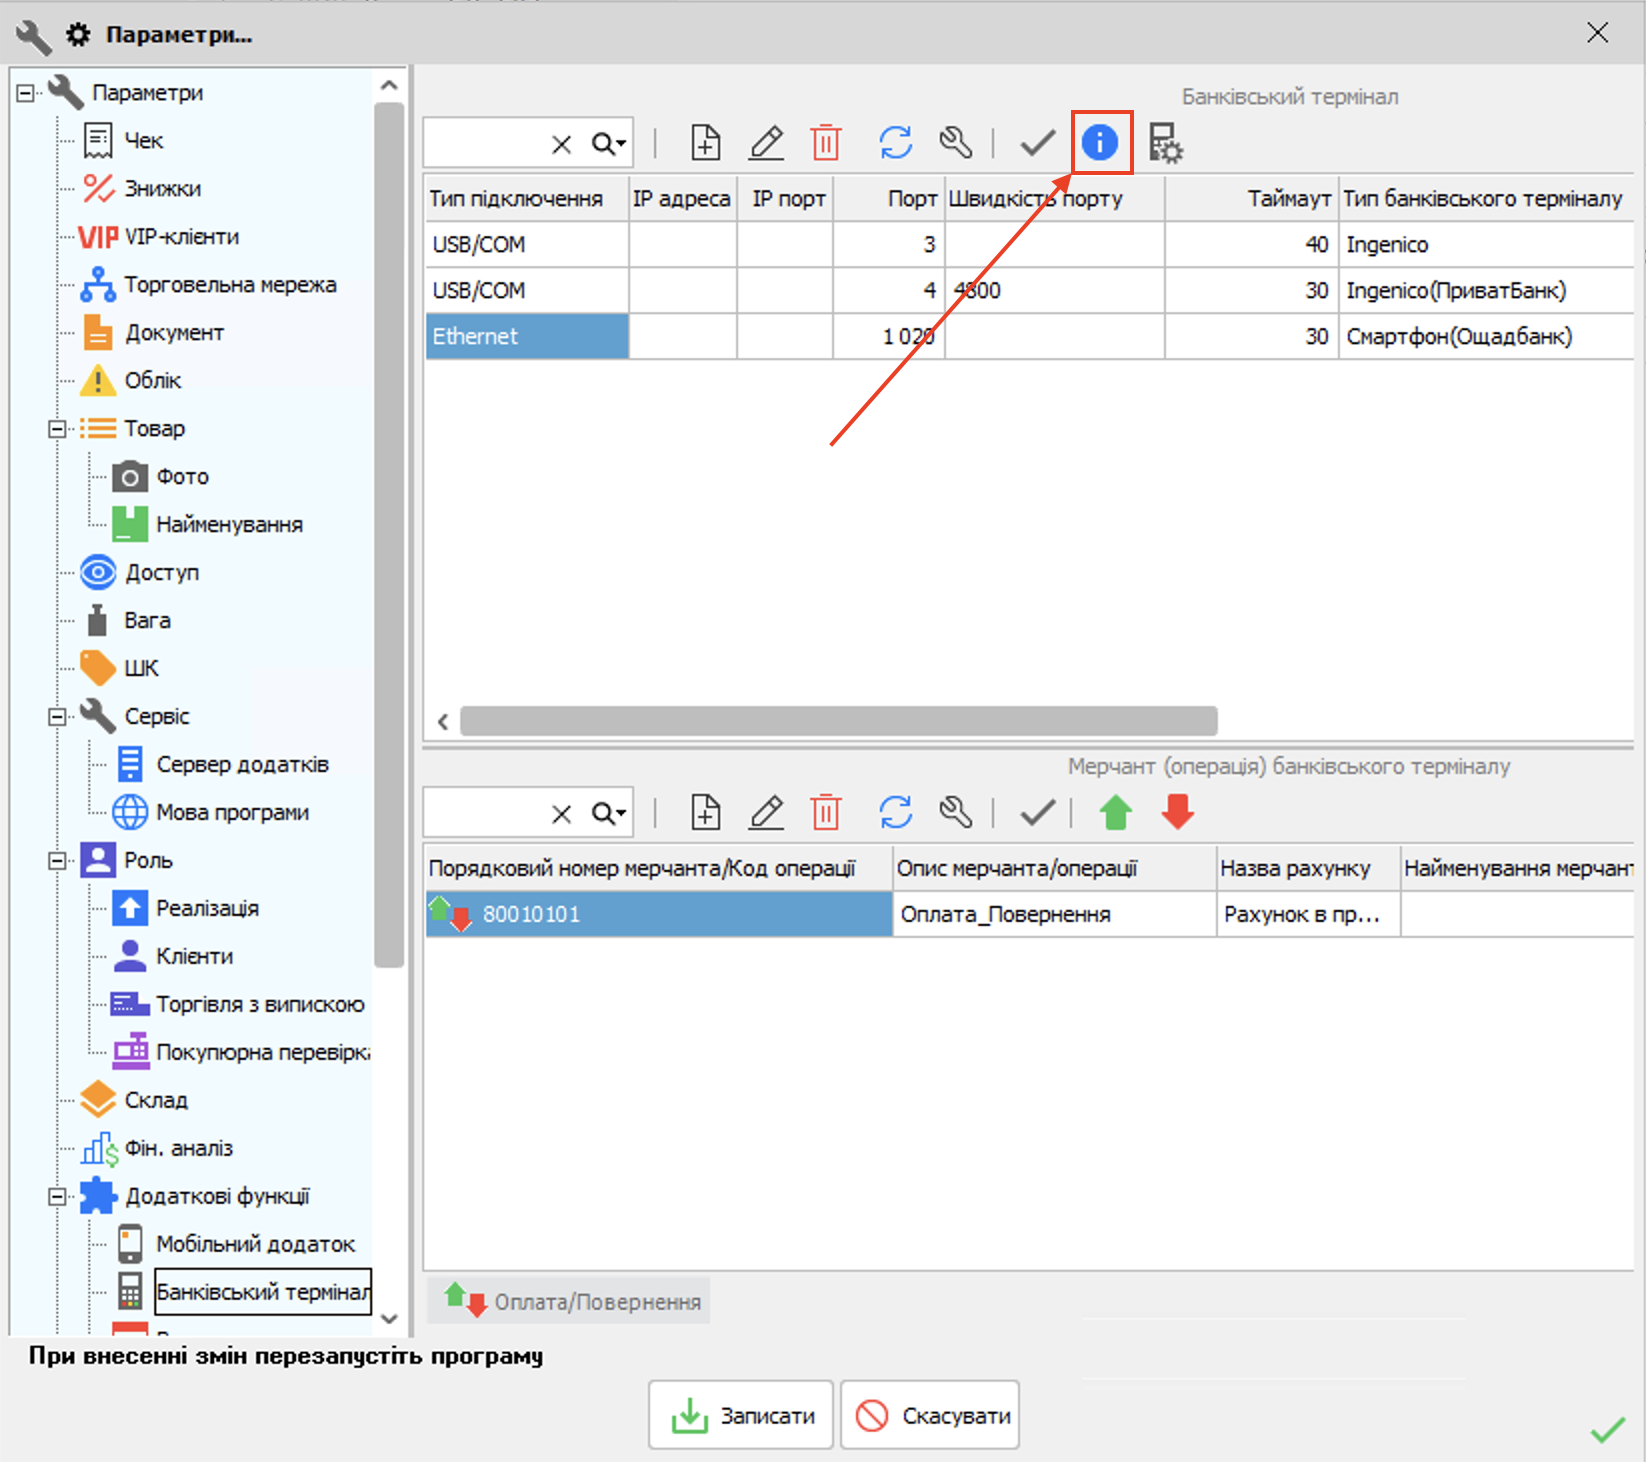Screen dimensions: 1646x1462
Task: Select Мобільний додаток in tree
Action: point(255,1244)
